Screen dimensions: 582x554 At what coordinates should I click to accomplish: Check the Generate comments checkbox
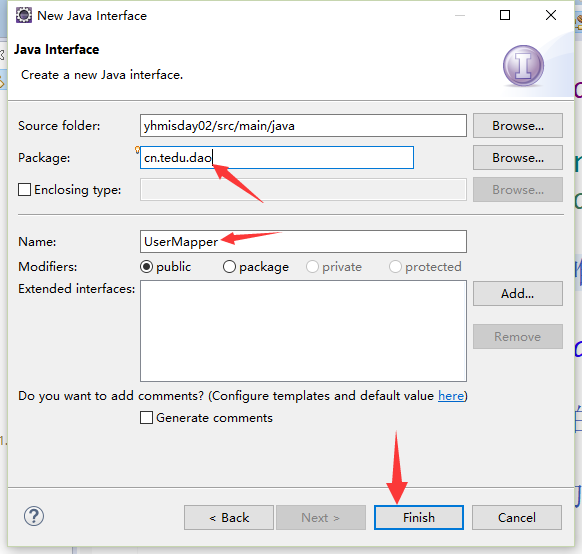146,417
